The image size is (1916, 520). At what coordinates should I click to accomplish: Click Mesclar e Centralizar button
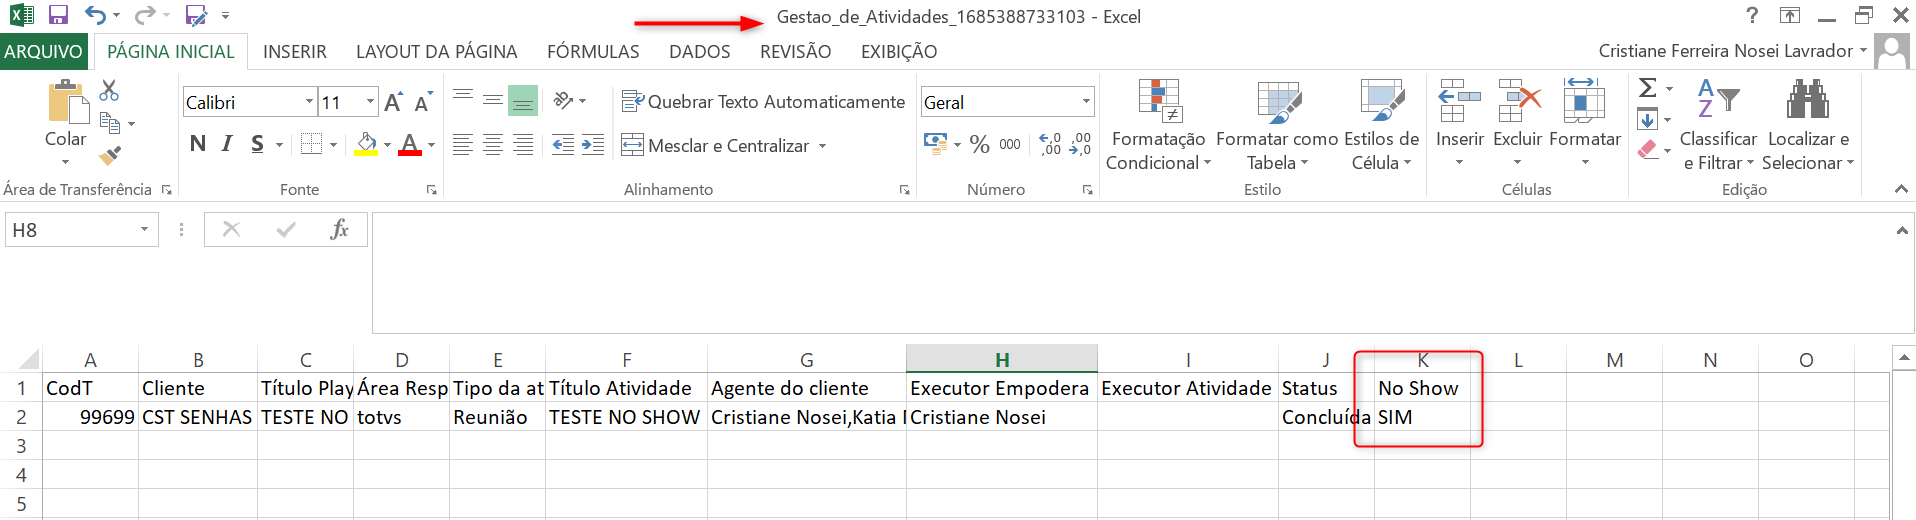click(716, 146)
